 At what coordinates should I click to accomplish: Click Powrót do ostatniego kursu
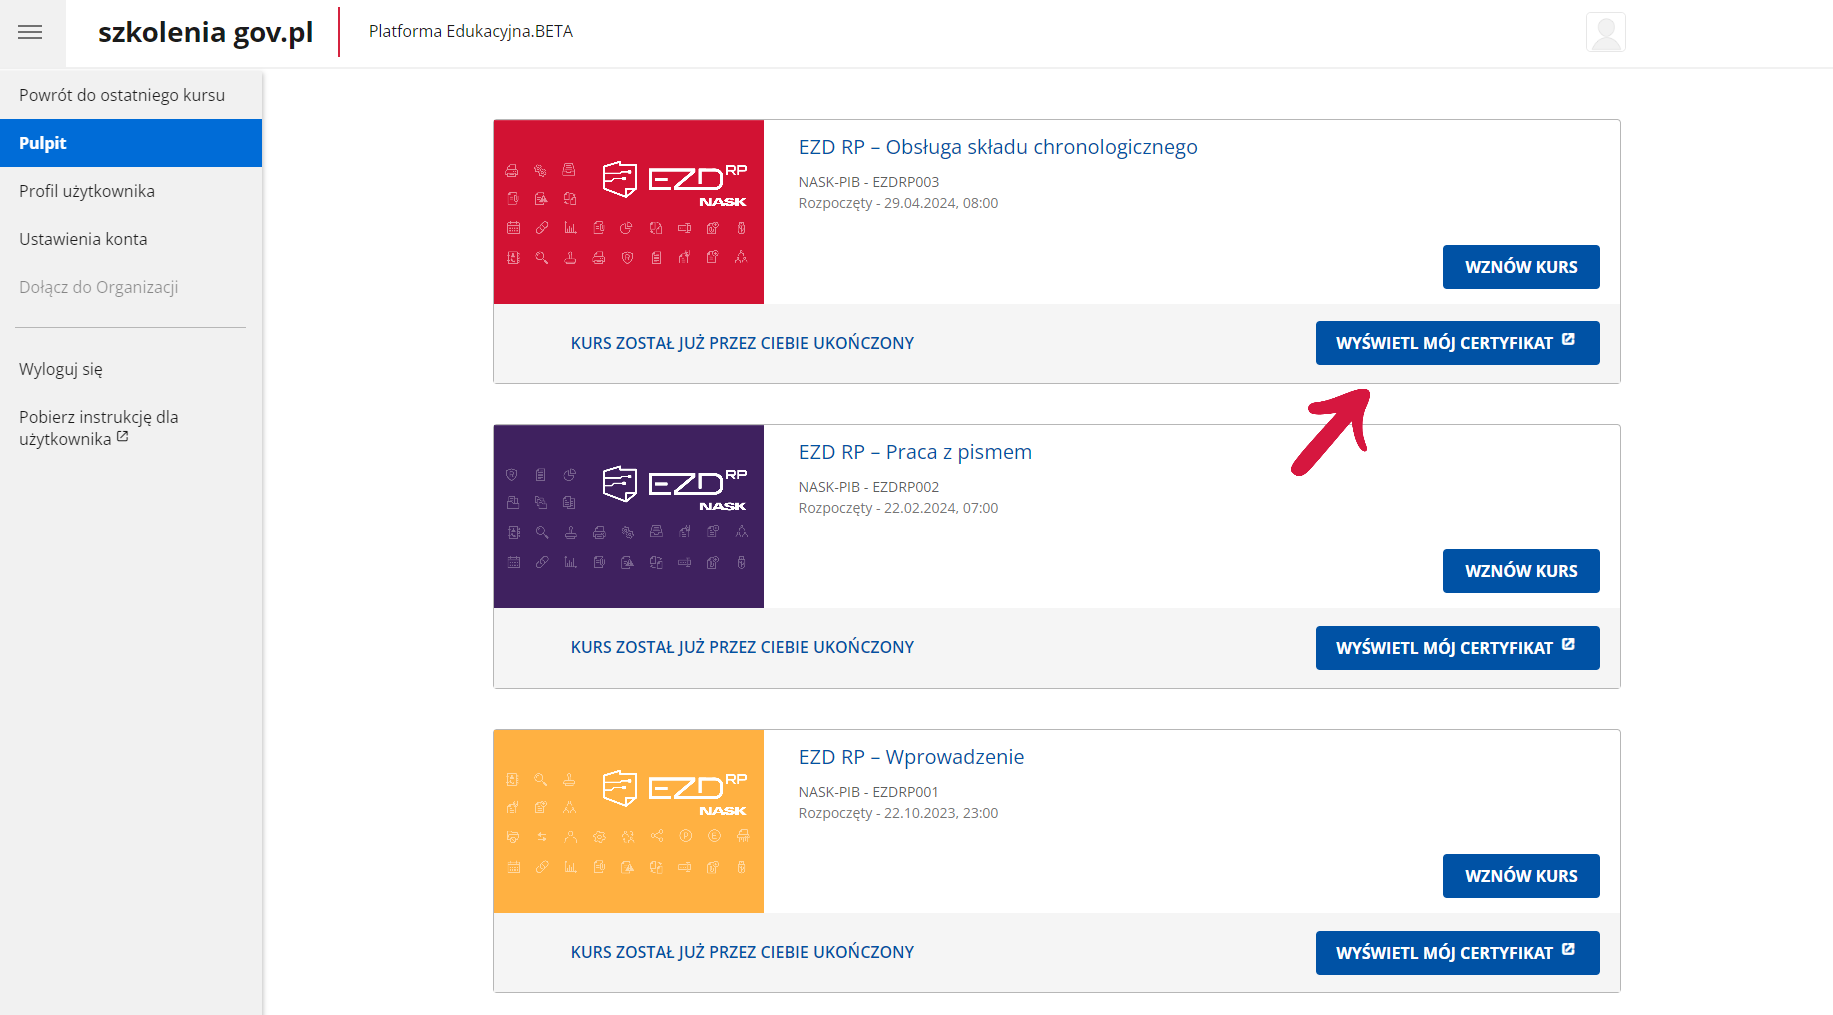tap(122, 95)
